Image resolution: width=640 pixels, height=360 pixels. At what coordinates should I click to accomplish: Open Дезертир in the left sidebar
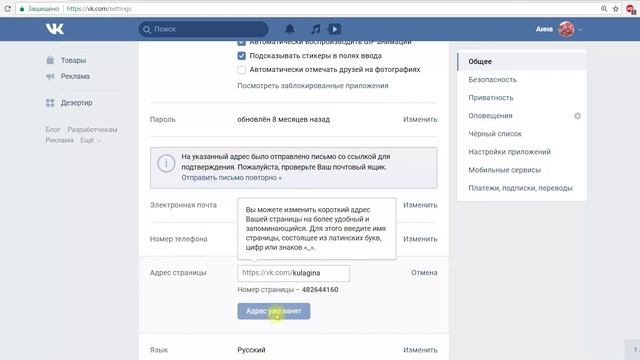point(76,103)
